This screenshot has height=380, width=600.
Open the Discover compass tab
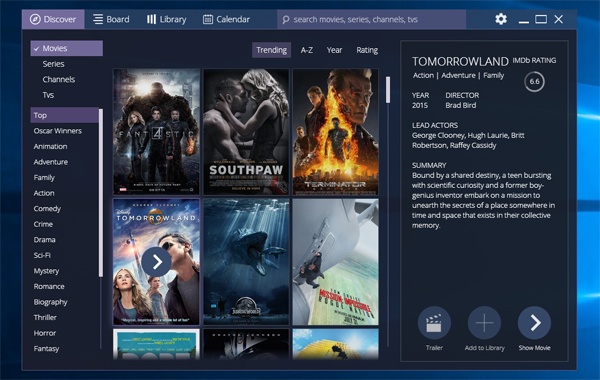coord(53,19)
